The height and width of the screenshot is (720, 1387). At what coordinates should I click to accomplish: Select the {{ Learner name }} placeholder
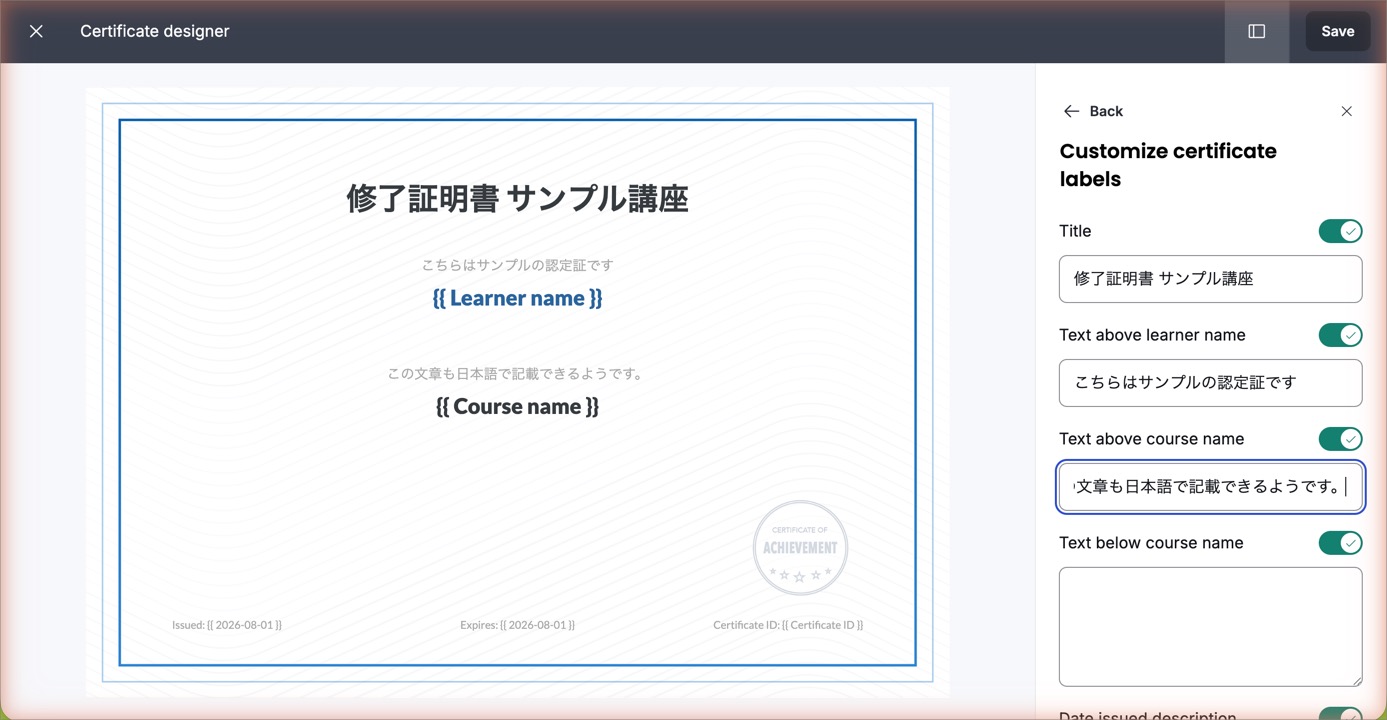517,298
